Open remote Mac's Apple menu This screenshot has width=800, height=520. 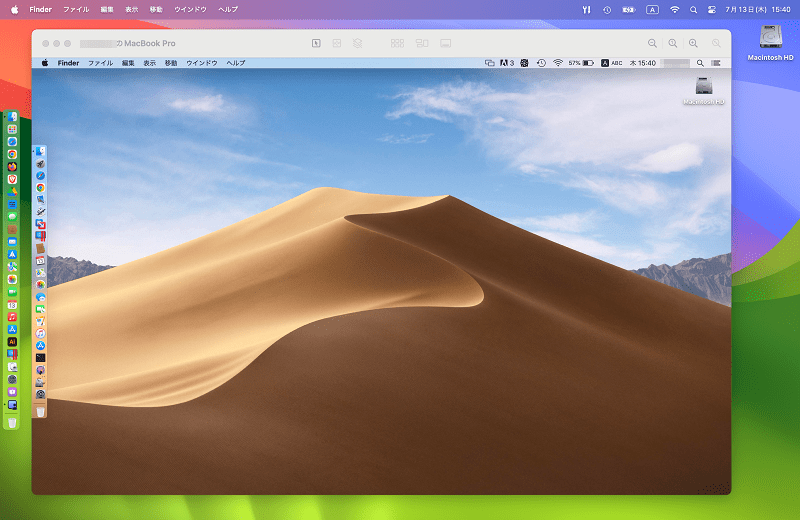pos(45,63)
